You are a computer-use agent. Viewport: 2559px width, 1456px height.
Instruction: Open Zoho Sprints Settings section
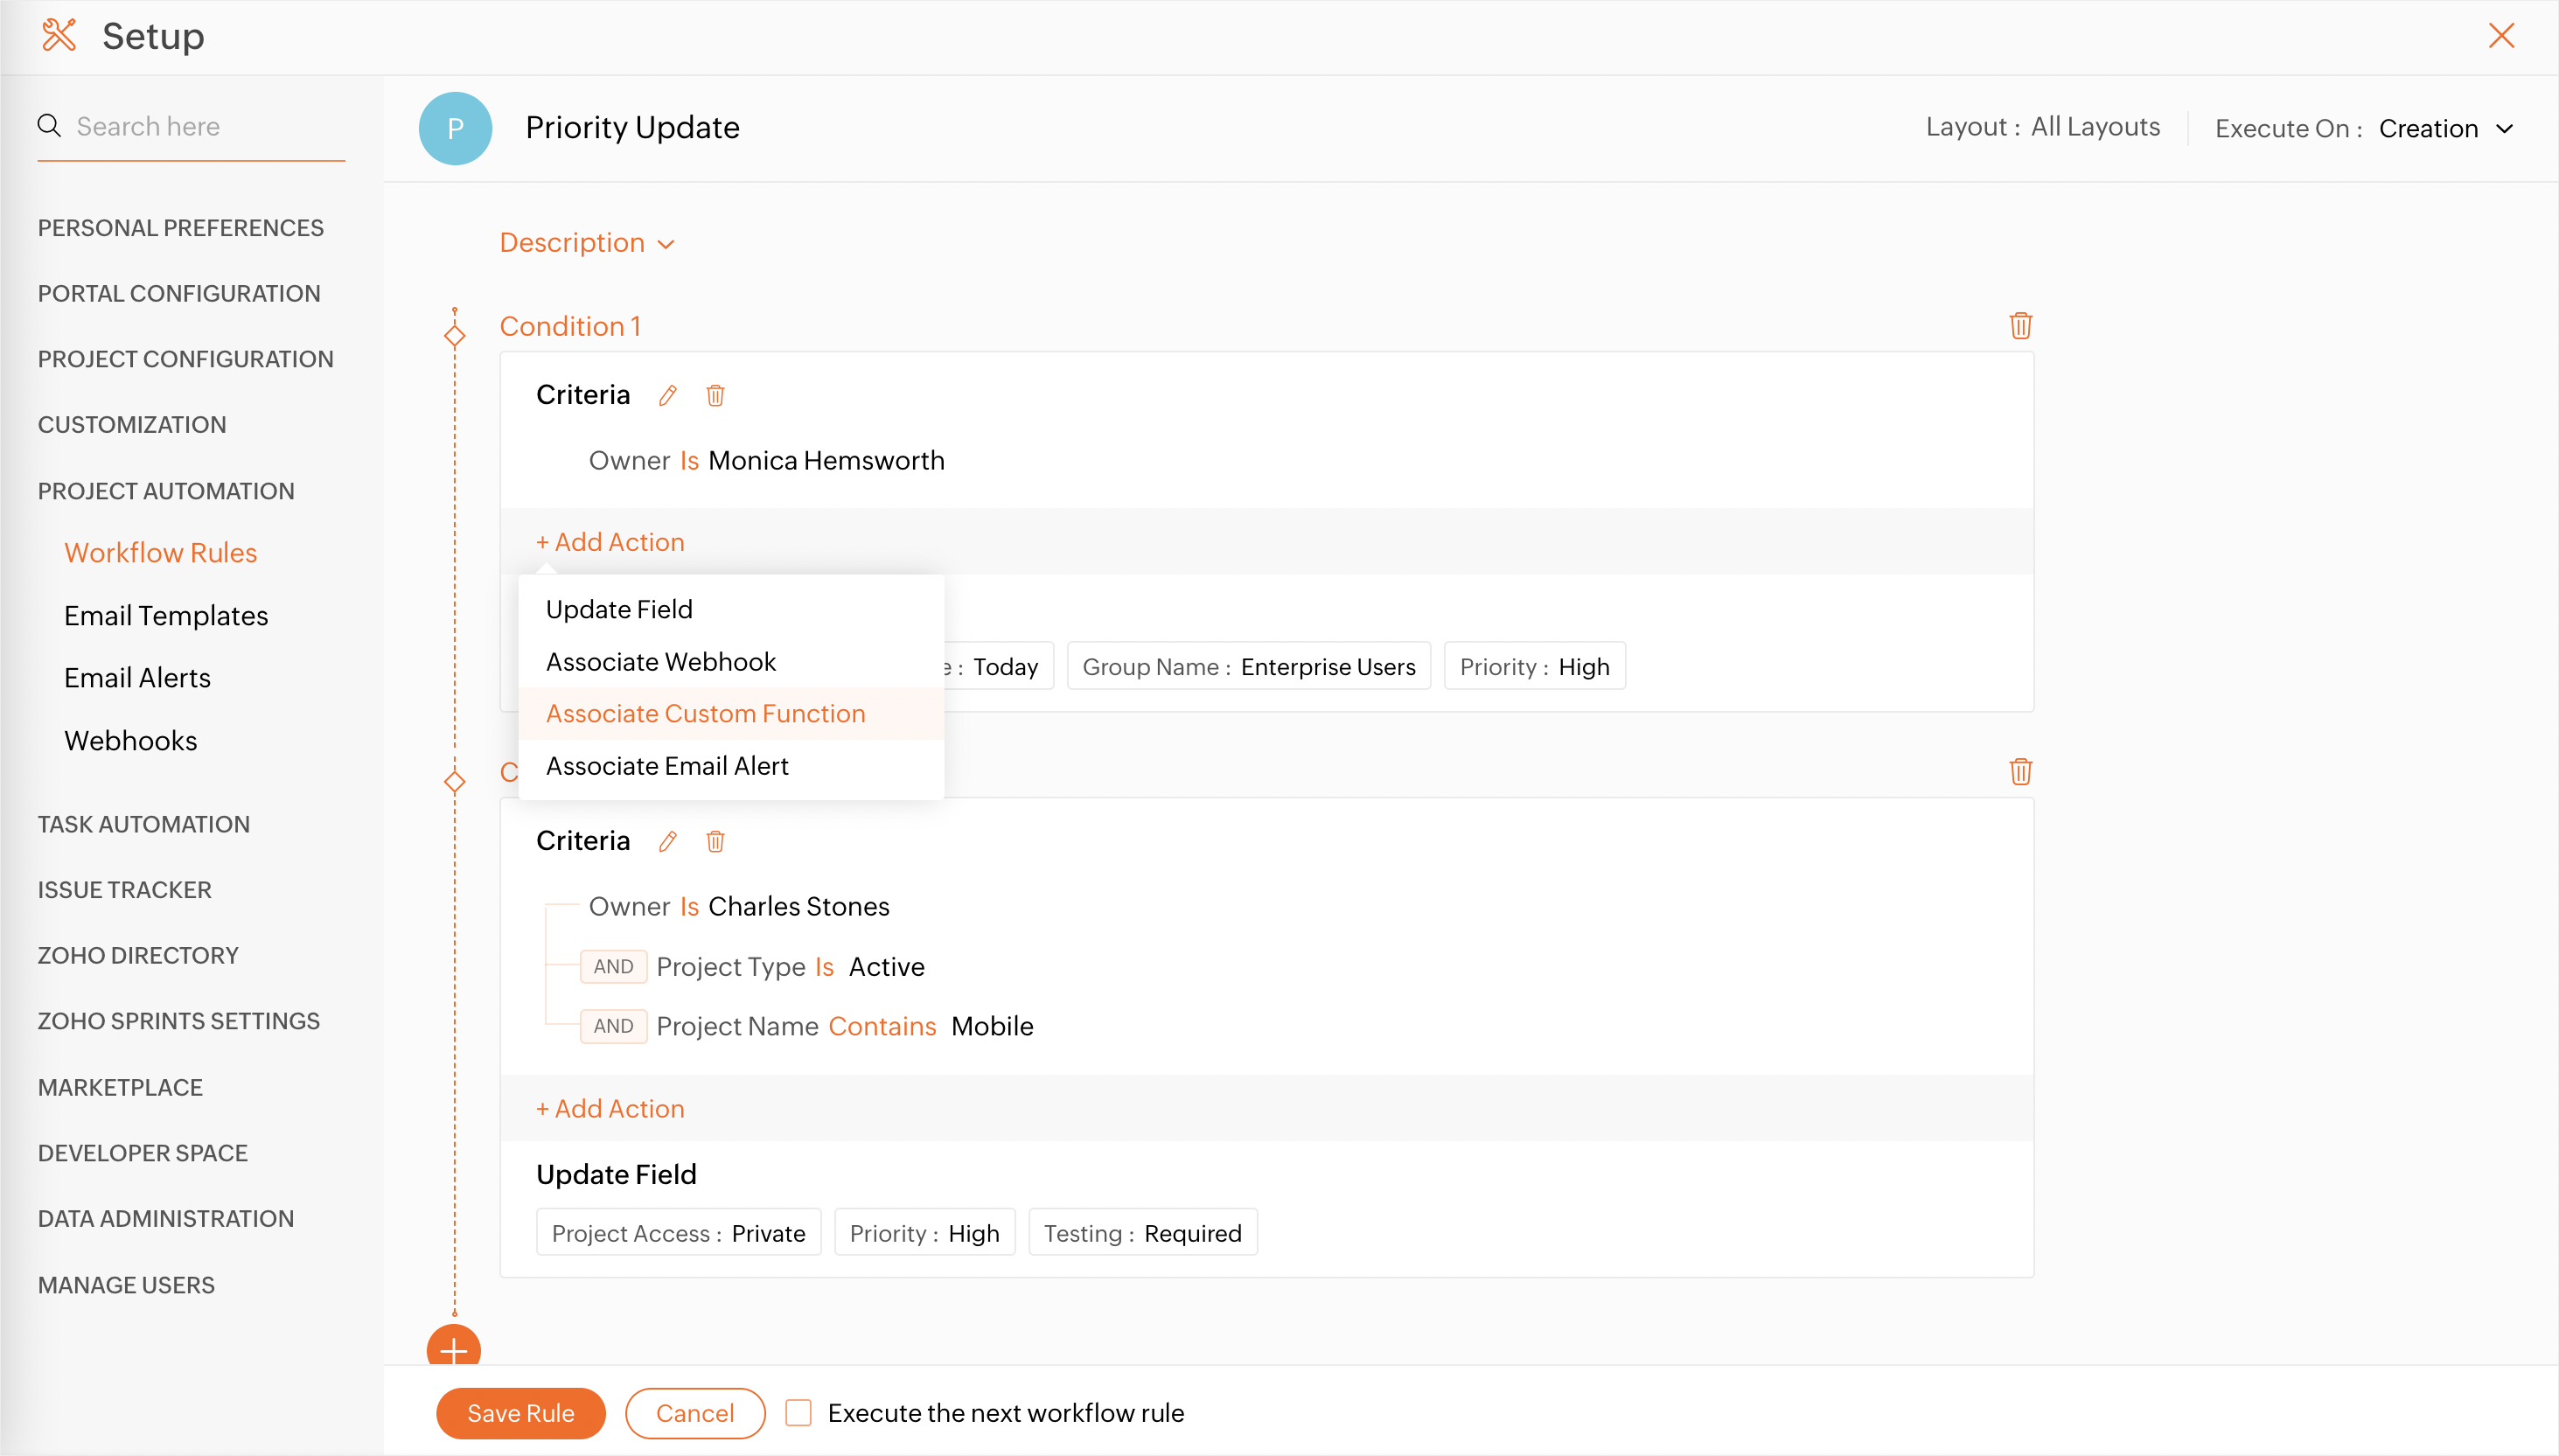pos(179,1021)
